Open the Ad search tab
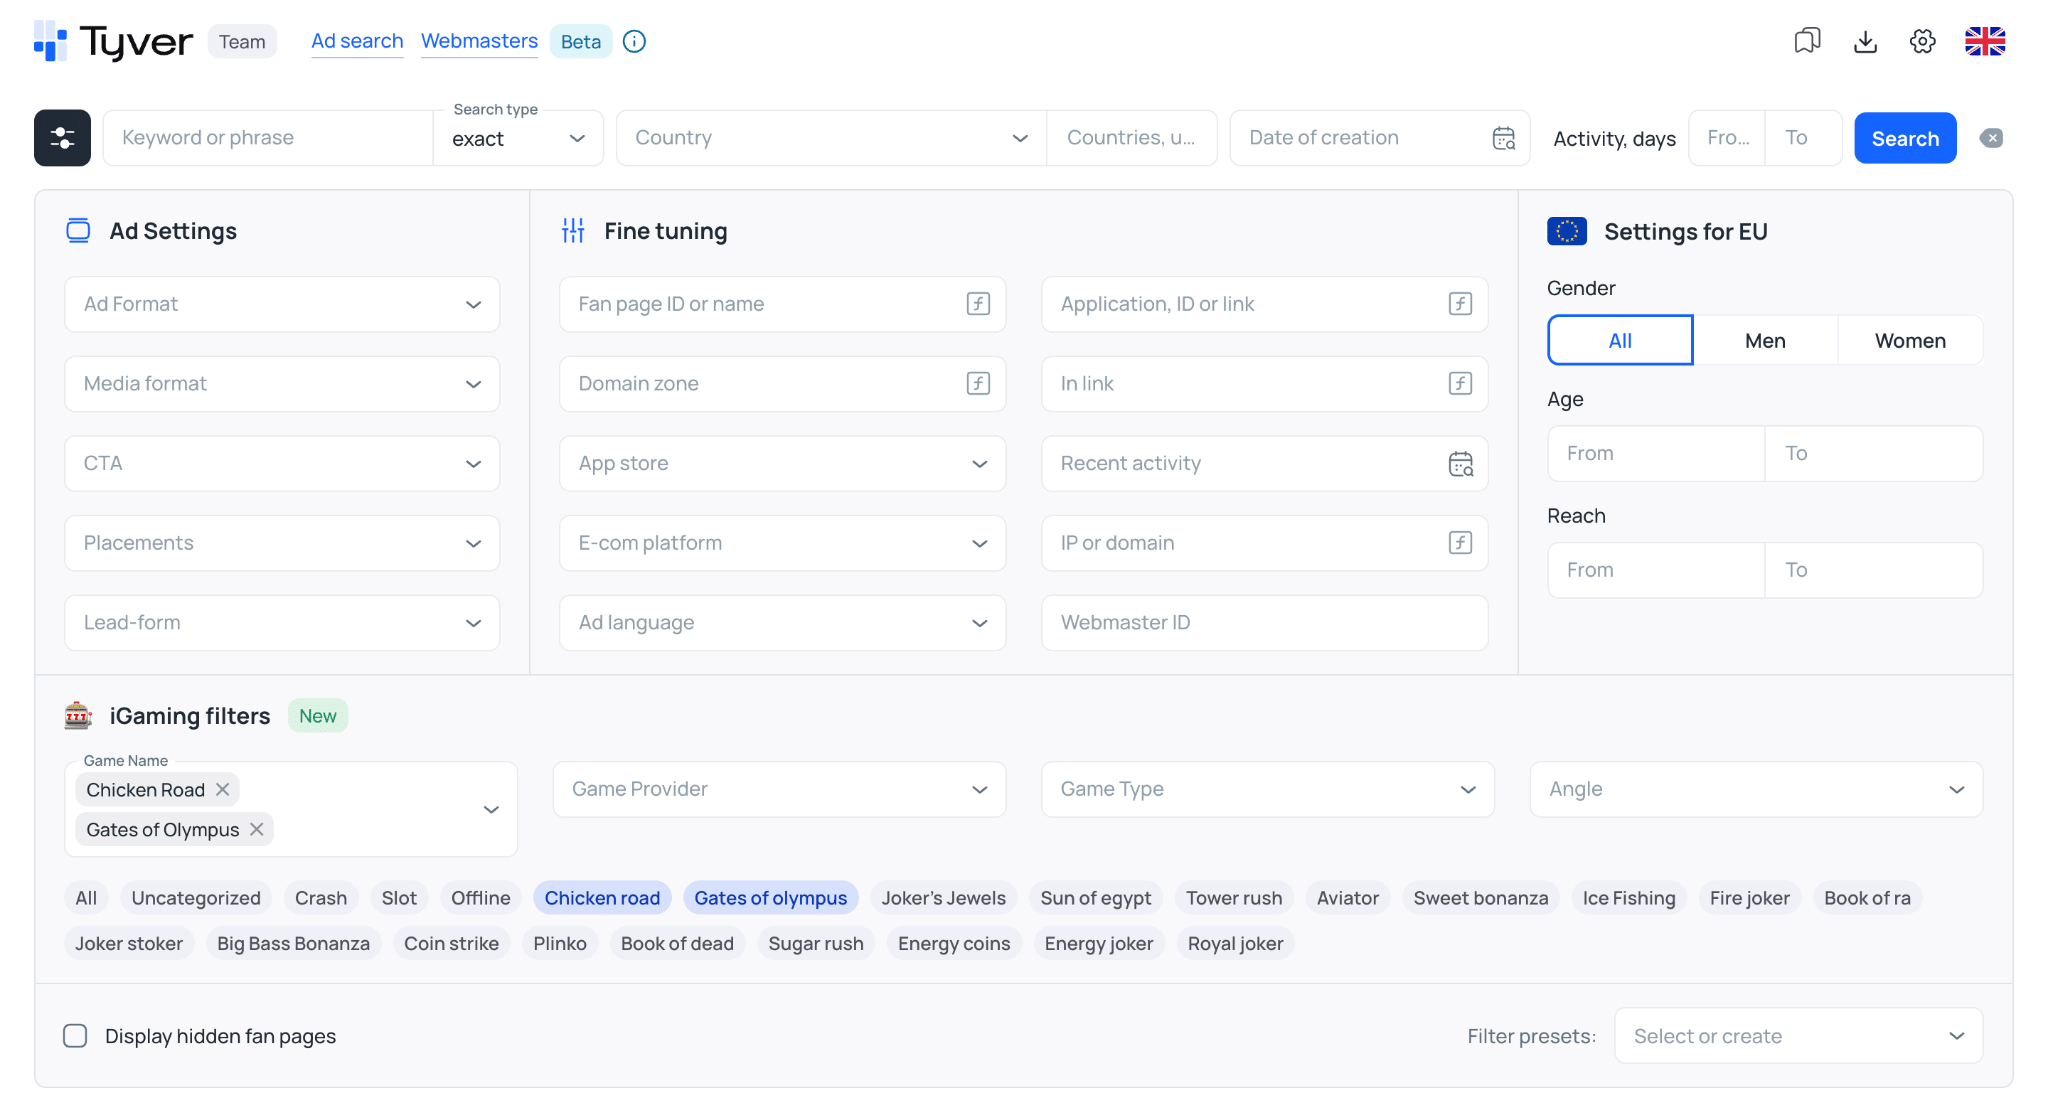This screenshot has width=2048, height=1109. [x=357, y=41]
